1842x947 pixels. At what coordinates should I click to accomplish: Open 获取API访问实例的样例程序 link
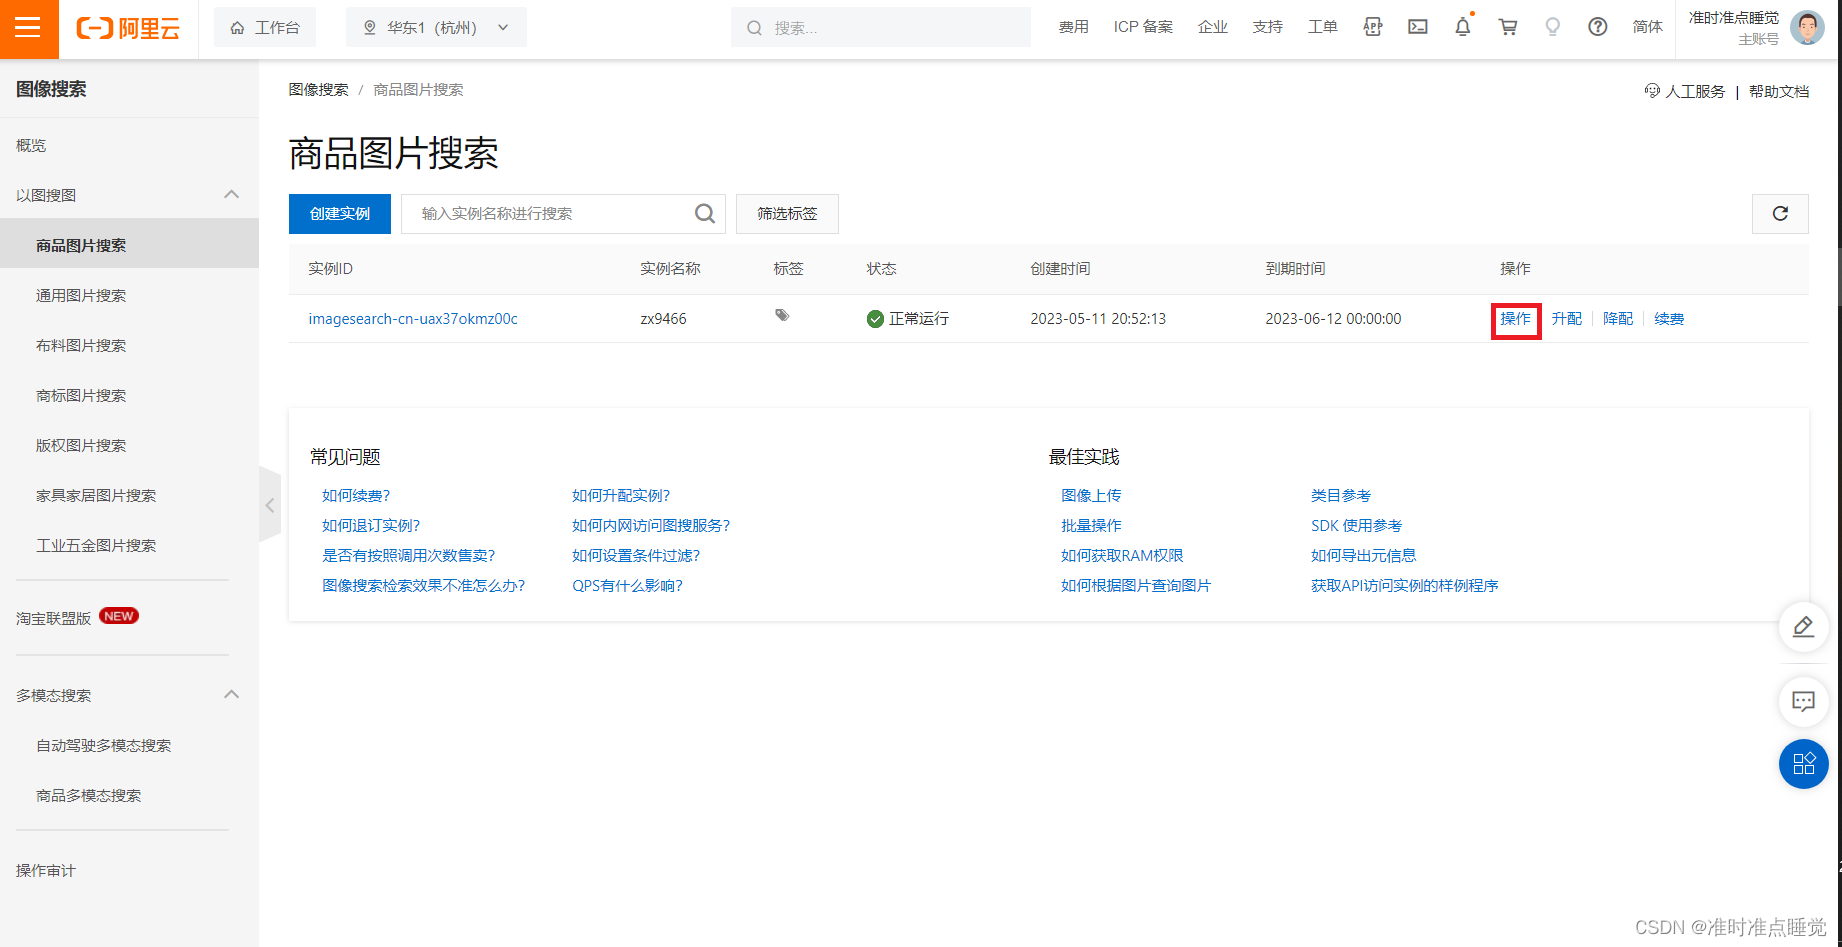coord(1405,585)
